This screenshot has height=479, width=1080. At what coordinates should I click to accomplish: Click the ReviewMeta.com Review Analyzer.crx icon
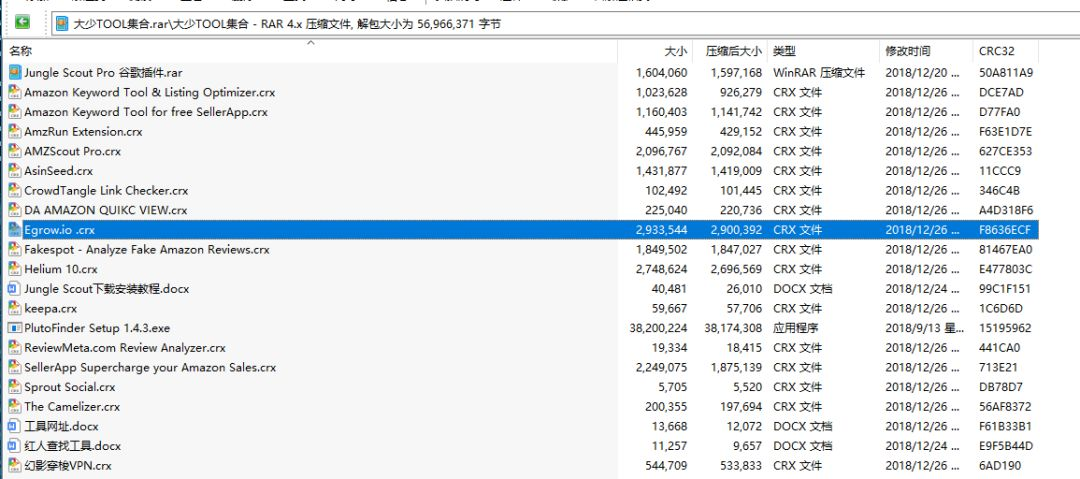[x=14, y=347]
